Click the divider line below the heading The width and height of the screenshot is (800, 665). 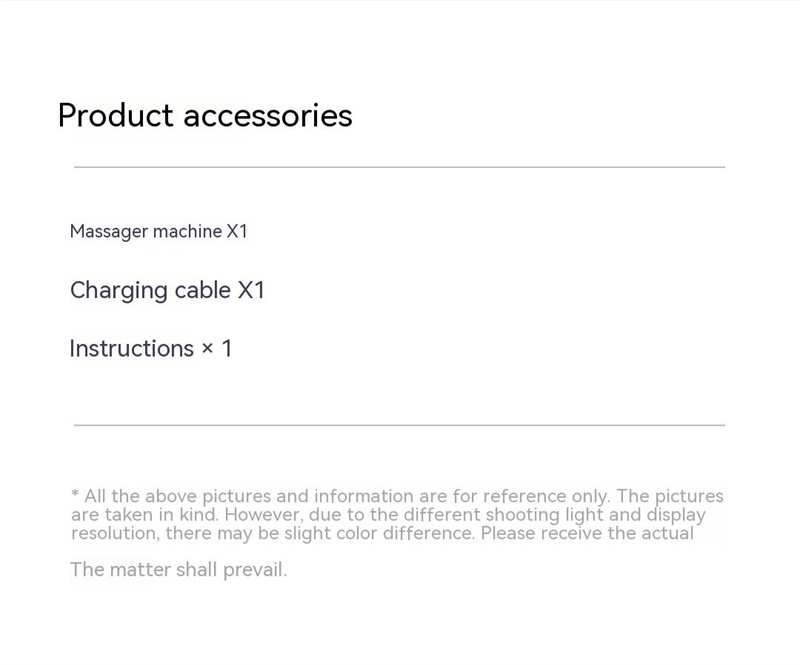click(x=399, y=167)
